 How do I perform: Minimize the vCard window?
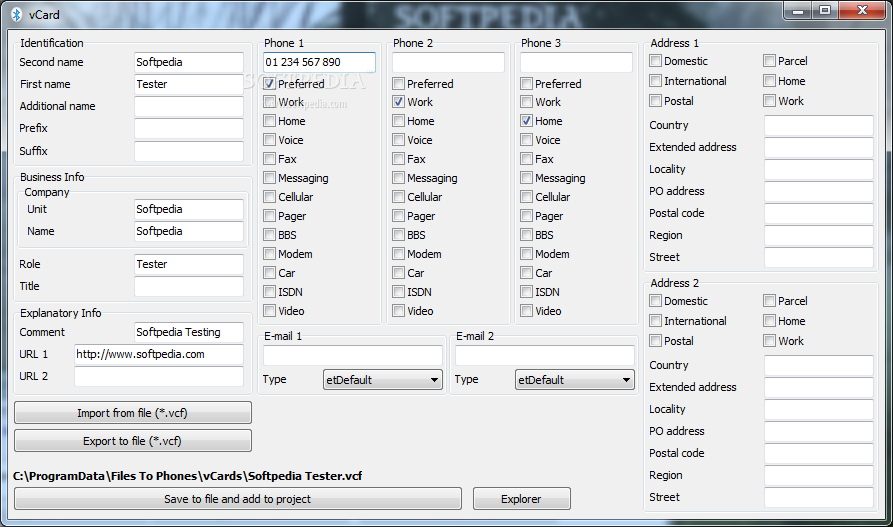[798, 11]
